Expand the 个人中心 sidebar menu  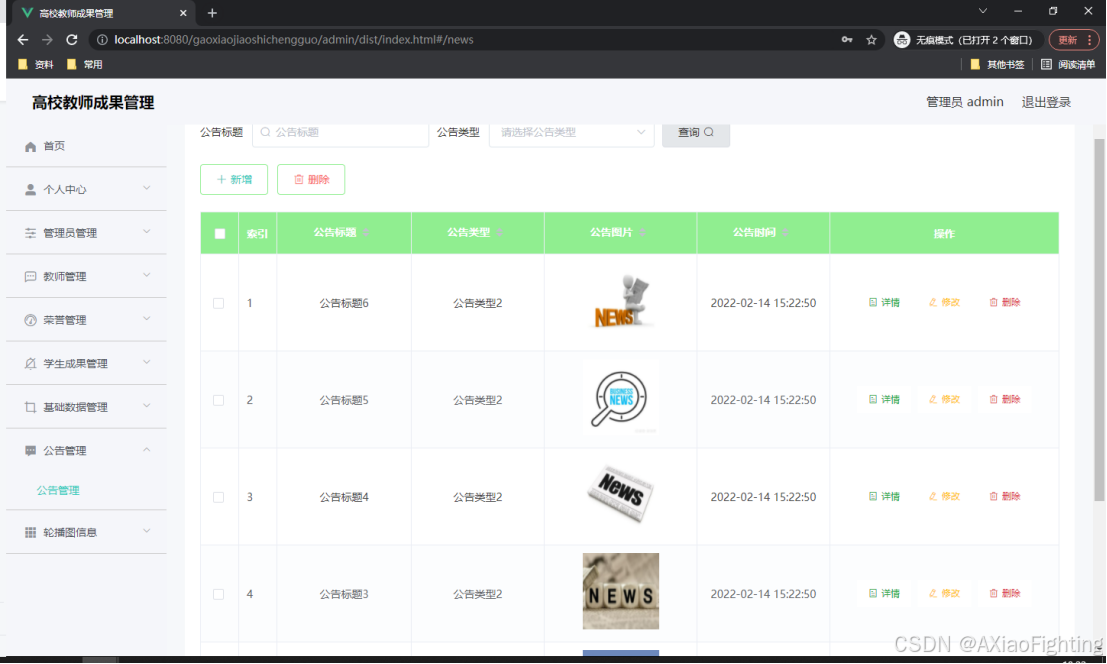pyautogui.click(x=86, y=189)
